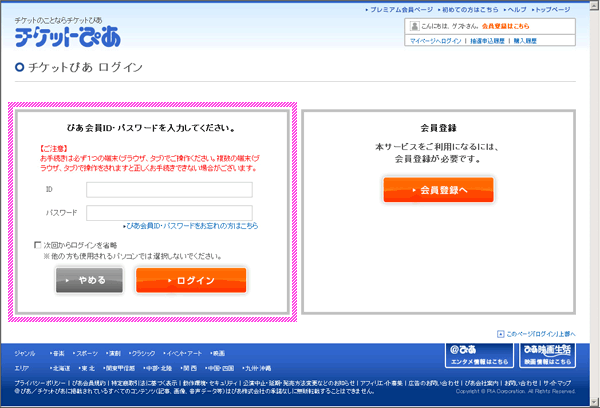Screen dimensions: 600x408
Task: Open ぴあ会員規約 footer link
Action: click(x=89, y=383)
